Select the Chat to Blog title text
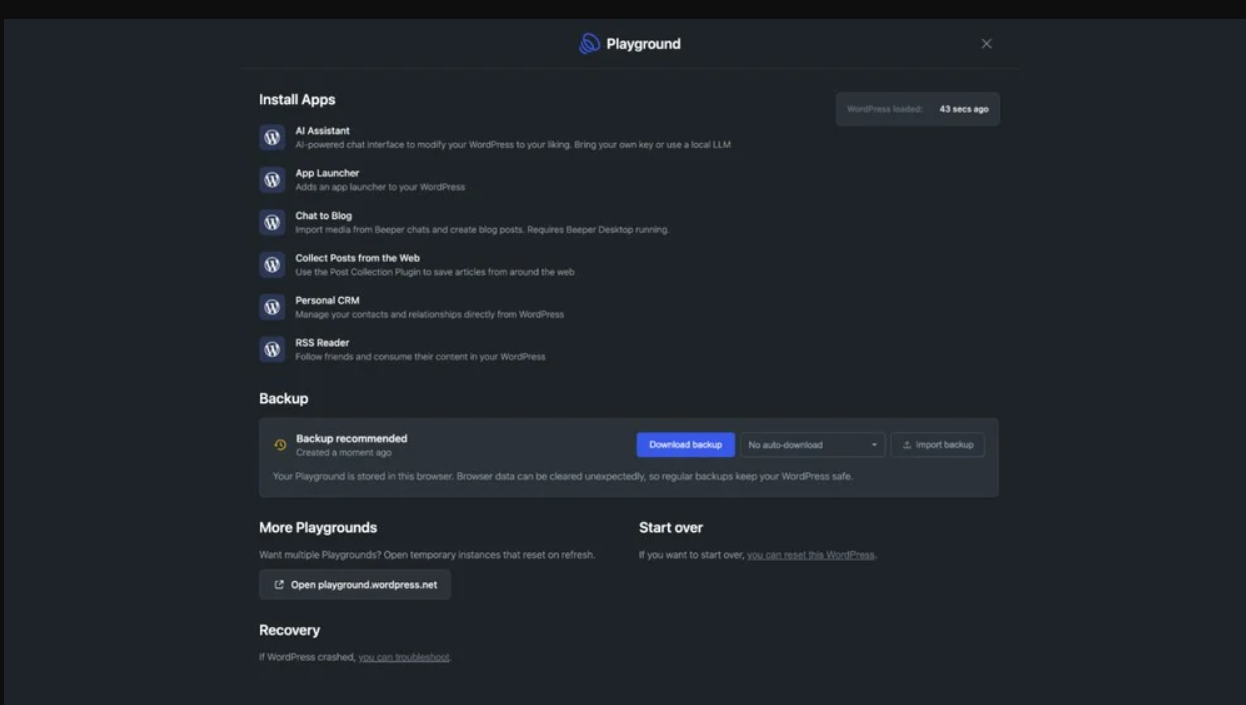 point(323,216)
